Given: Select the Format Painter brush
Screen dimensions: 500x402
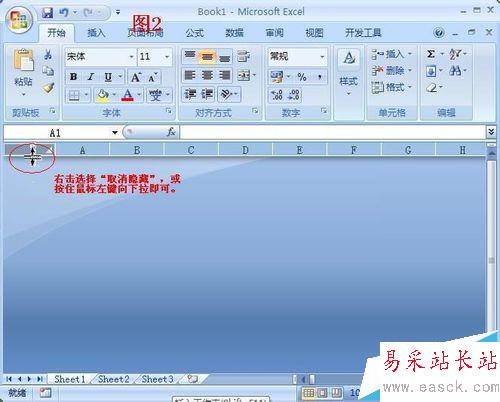Looking at the screenshot, I should [x=48, y=88].
